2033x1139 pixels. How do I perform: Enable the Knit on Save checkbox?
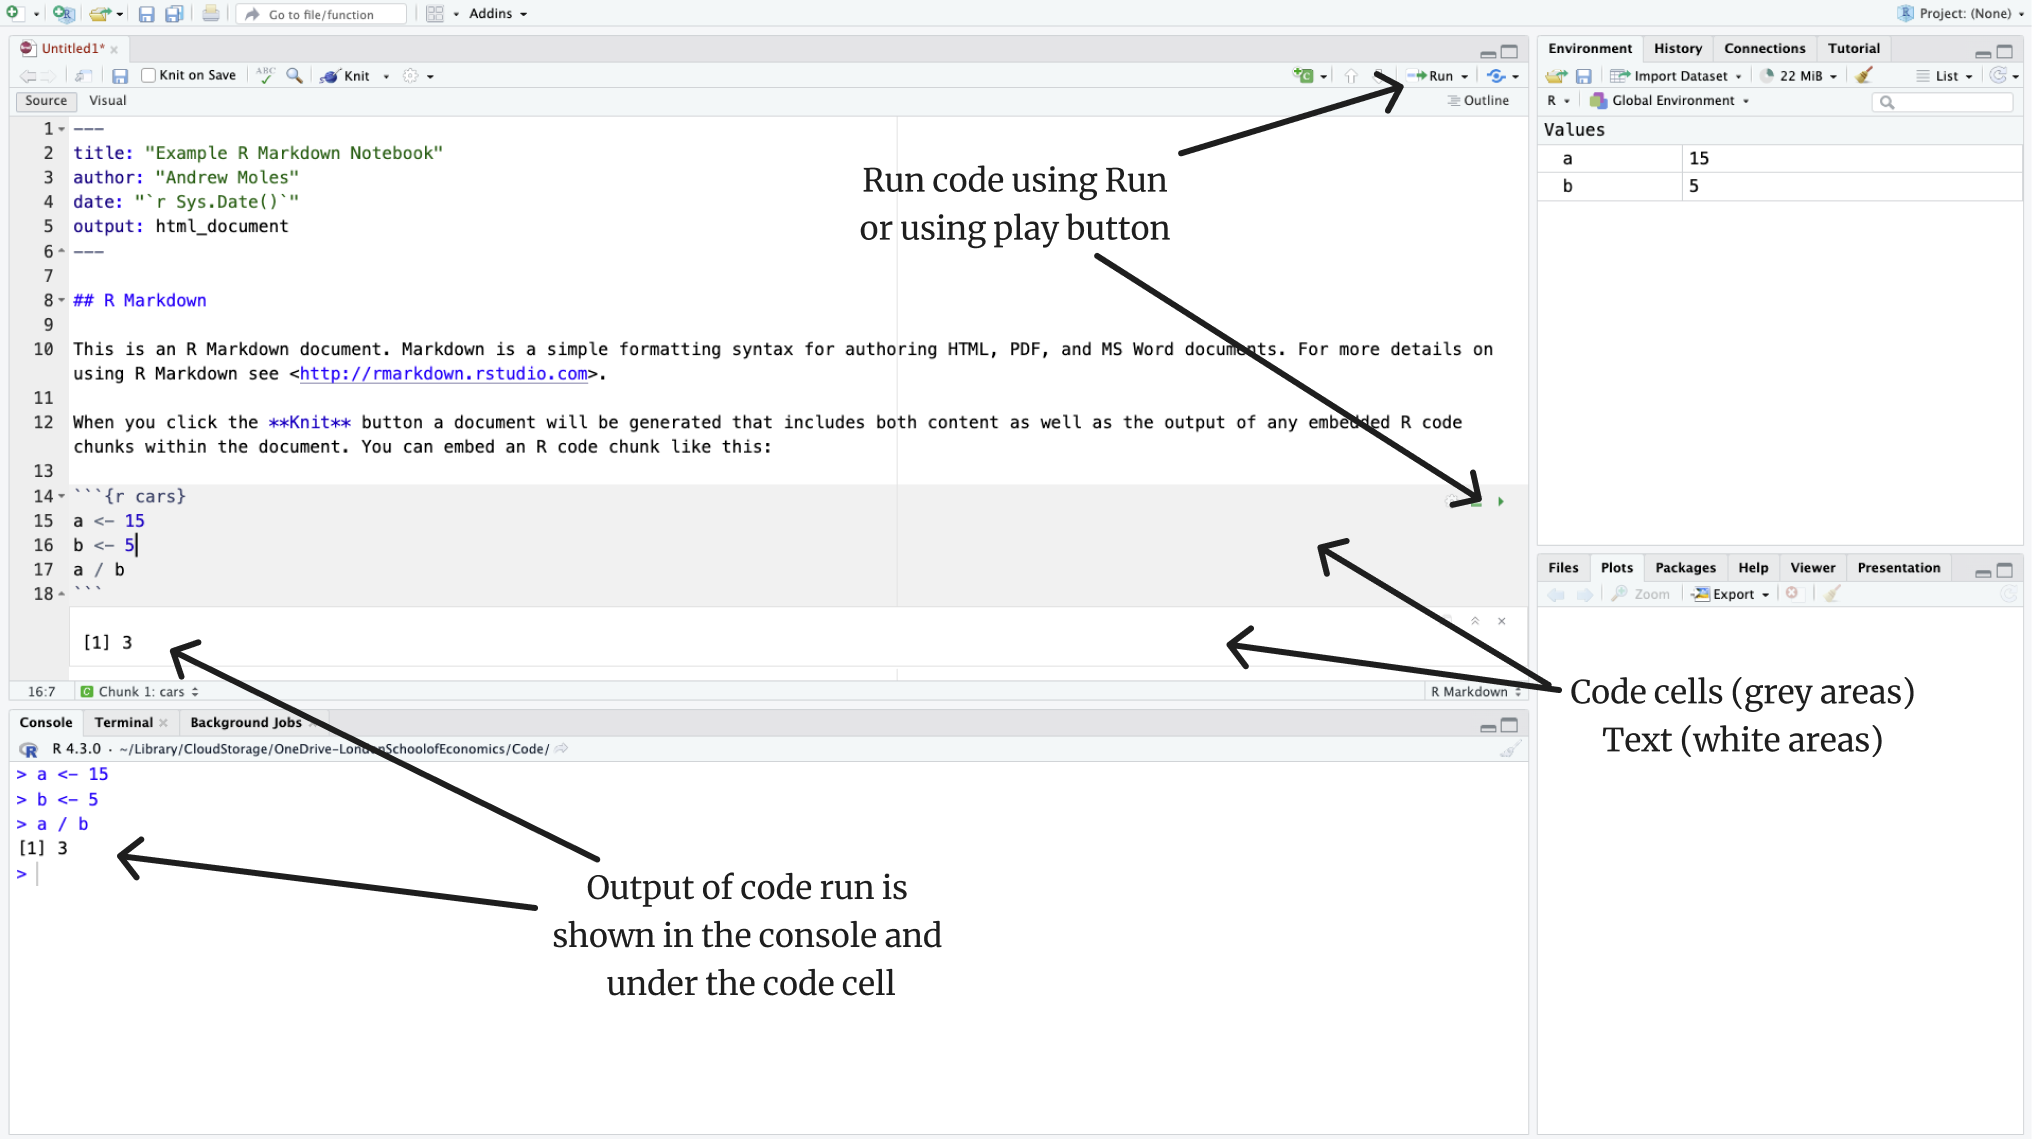[x=149, y=76]
